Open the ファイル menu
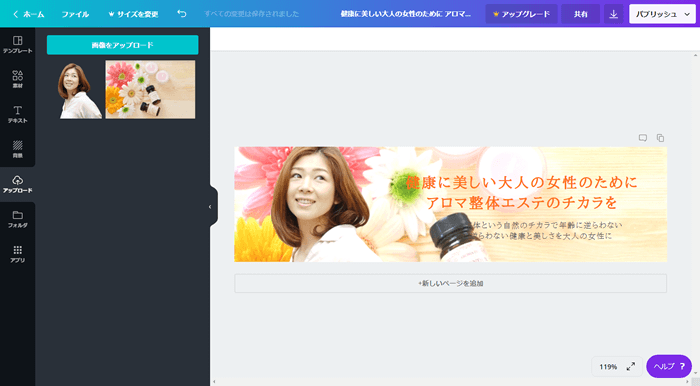Viewport: 700px width, 386px height. (75, 14)
